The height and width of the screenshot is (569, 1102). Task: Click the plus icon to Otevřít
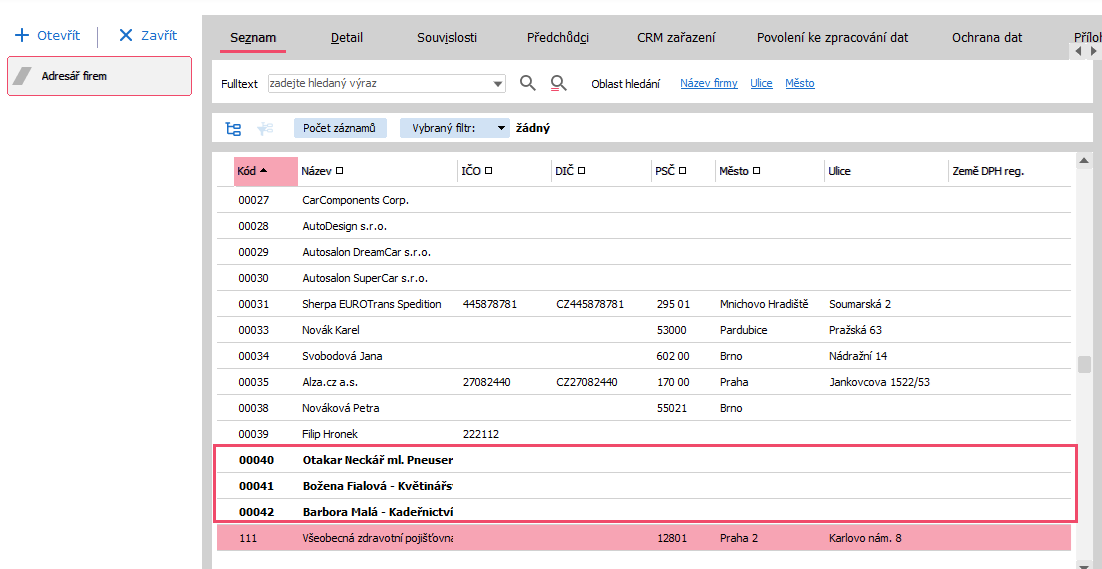pos(22,35)
